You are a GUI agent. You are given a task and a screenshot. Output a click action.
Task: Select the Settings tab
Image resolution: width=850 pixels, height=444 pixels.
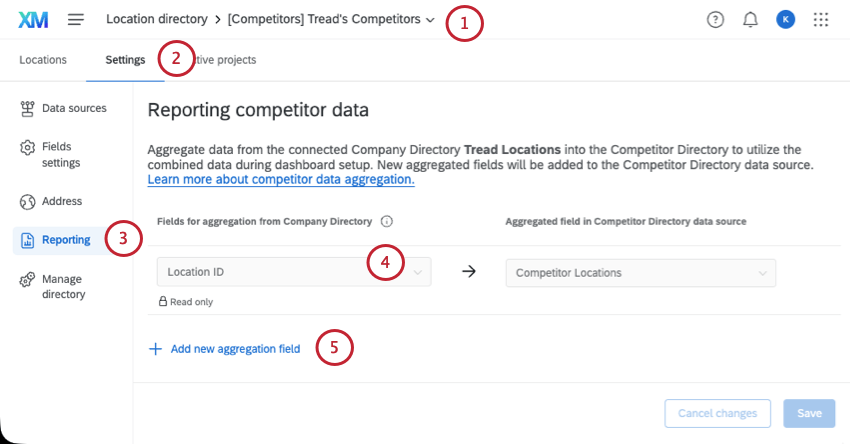(x=125, y=60)
